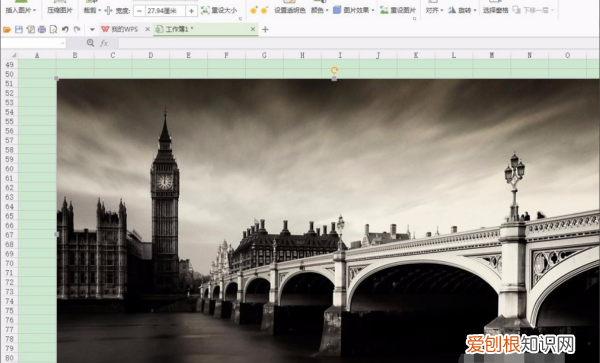Image resolution: width=600 pixels, height=363 pixels.
Task: Select row 49 header
Action: coord(9,65)
